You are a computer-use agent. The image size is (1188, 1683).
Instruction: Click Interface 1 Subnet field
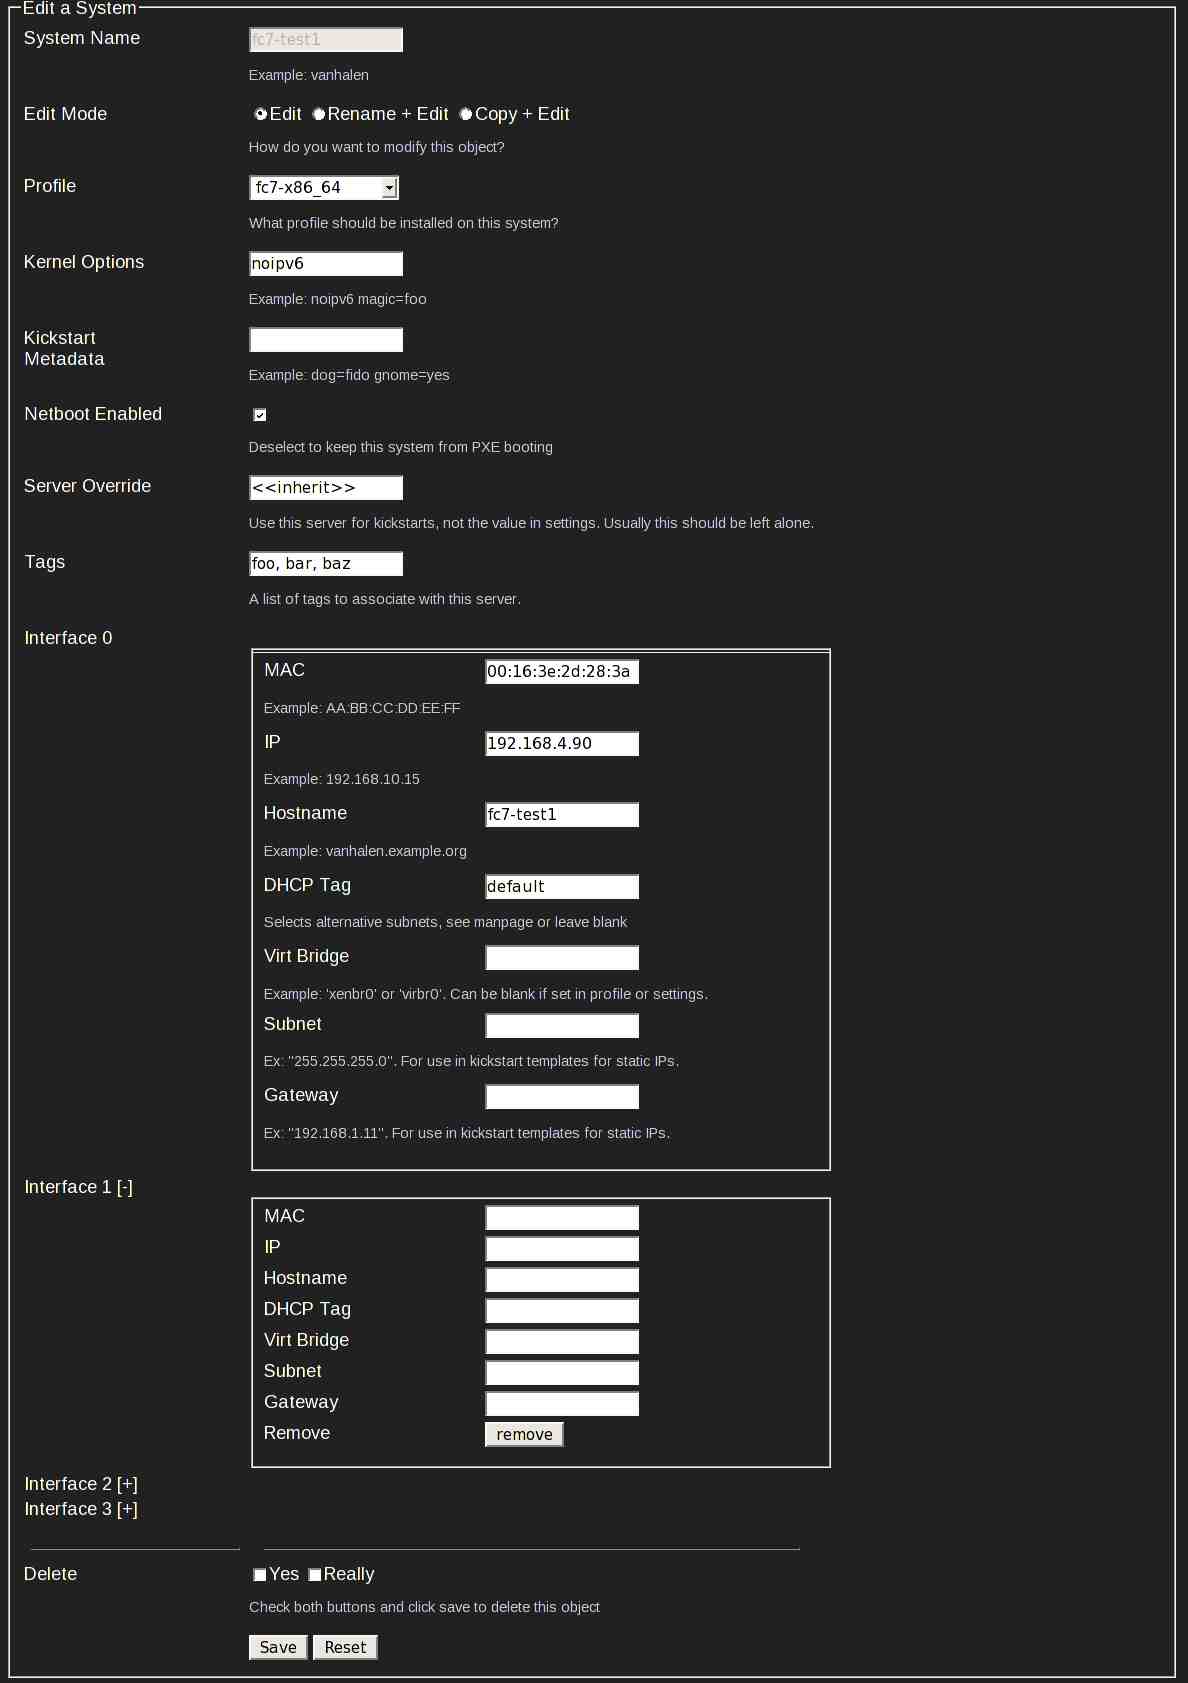point(562,1373)
